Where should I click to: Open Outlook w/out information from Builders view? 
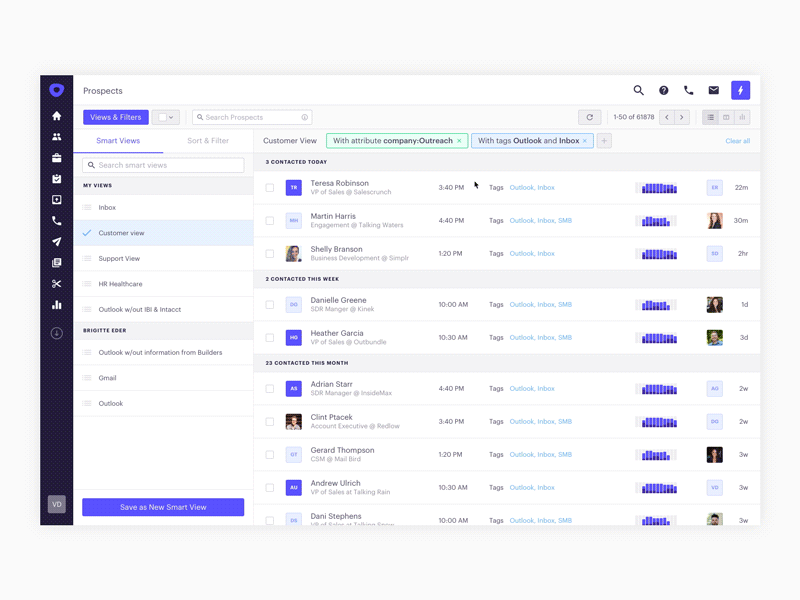(x=163, y=353)
